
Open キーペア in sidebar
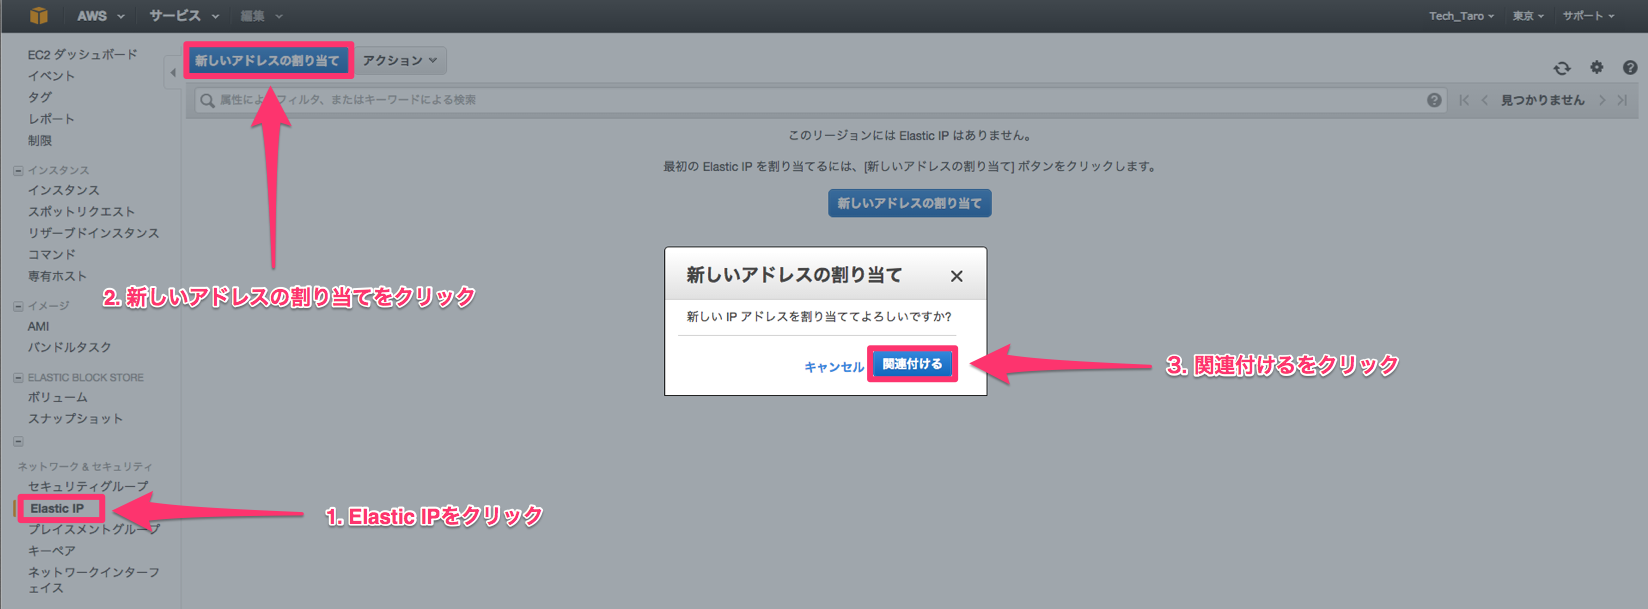pyautogui.click(x=52, y=551)
